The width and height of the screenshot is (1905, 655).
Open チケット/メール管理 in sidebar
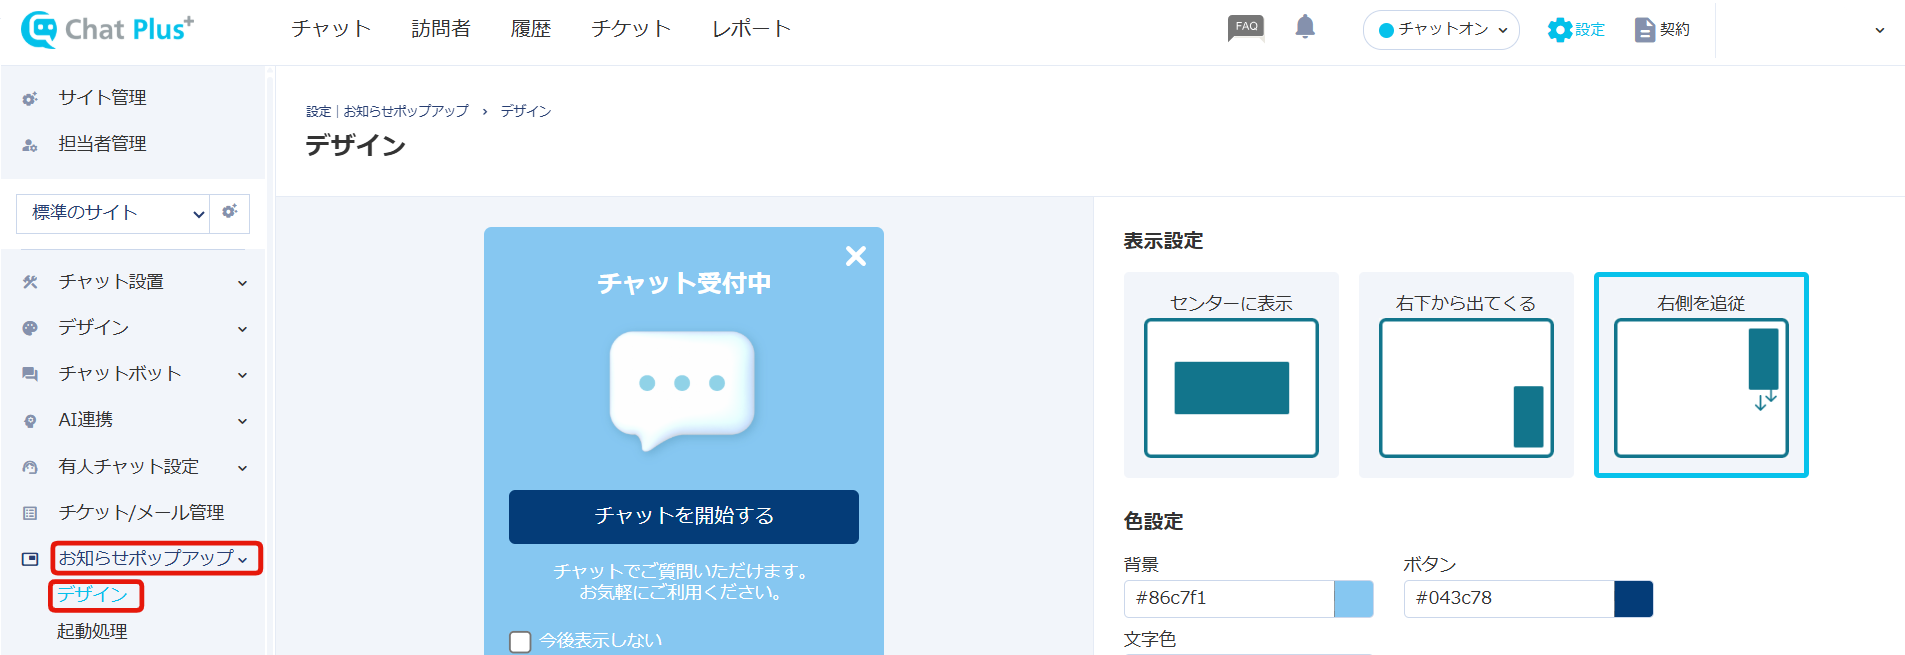tap(141, 512)
